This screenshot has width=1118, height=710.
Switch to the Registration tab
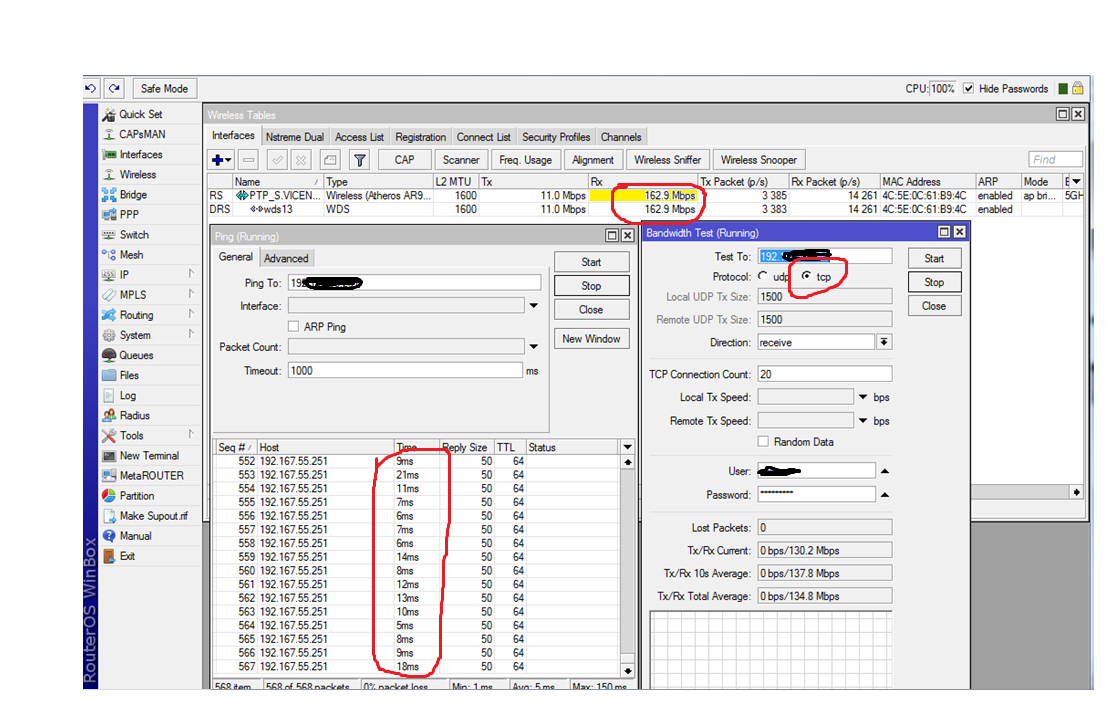tap(420, 137)
